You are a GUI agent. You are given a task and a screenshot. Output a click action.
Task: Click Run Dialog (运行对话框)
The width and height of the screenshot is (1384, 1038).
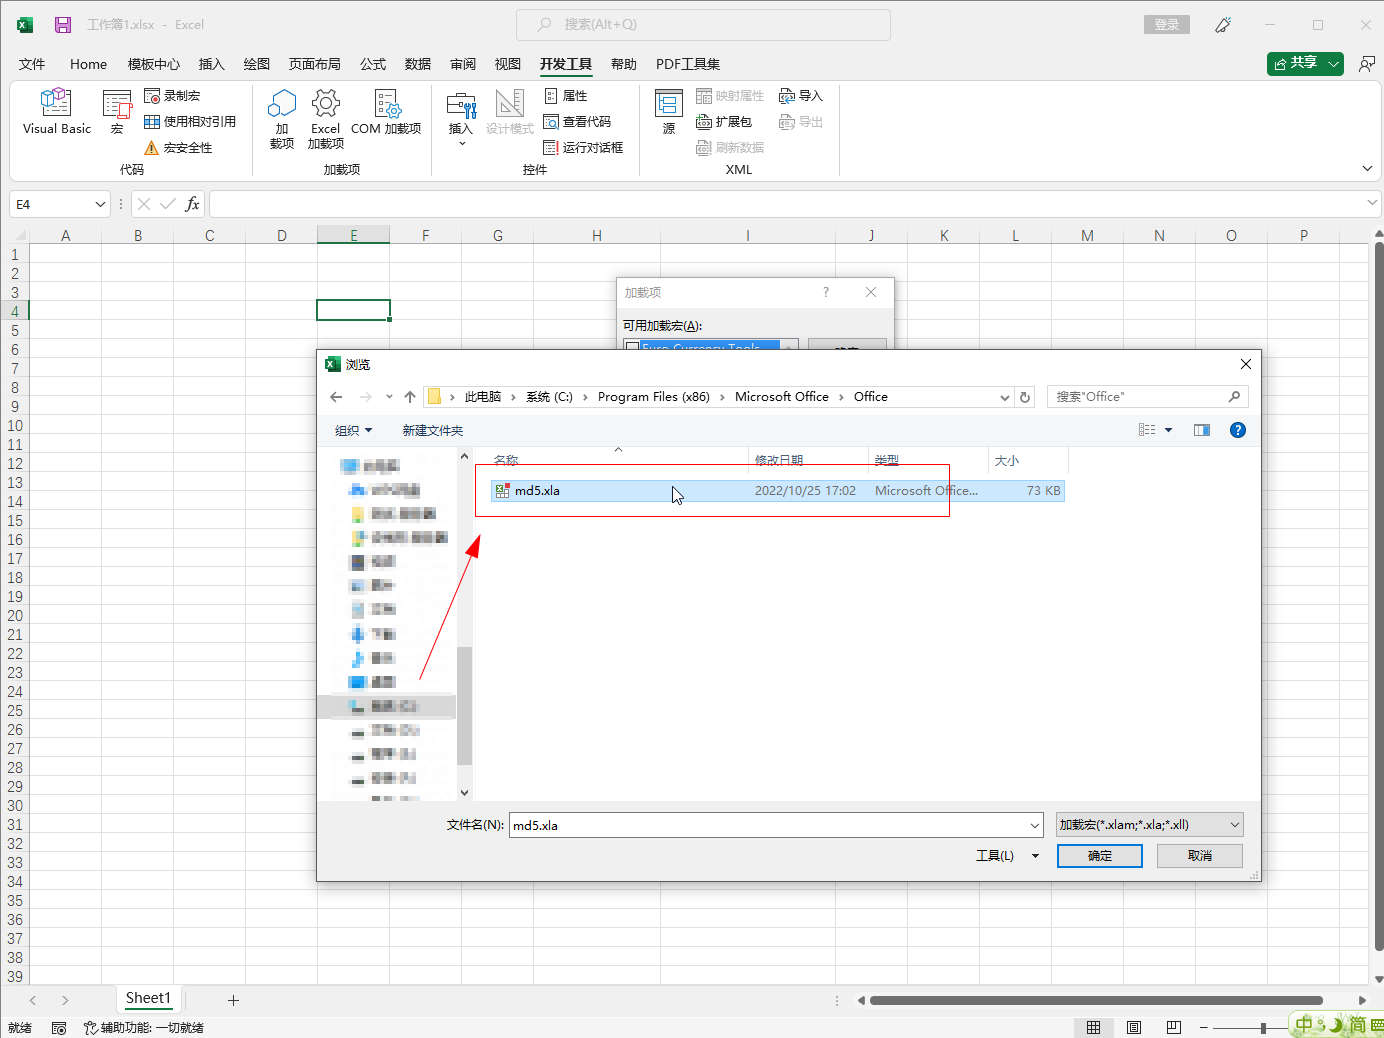tap(583, 148)
